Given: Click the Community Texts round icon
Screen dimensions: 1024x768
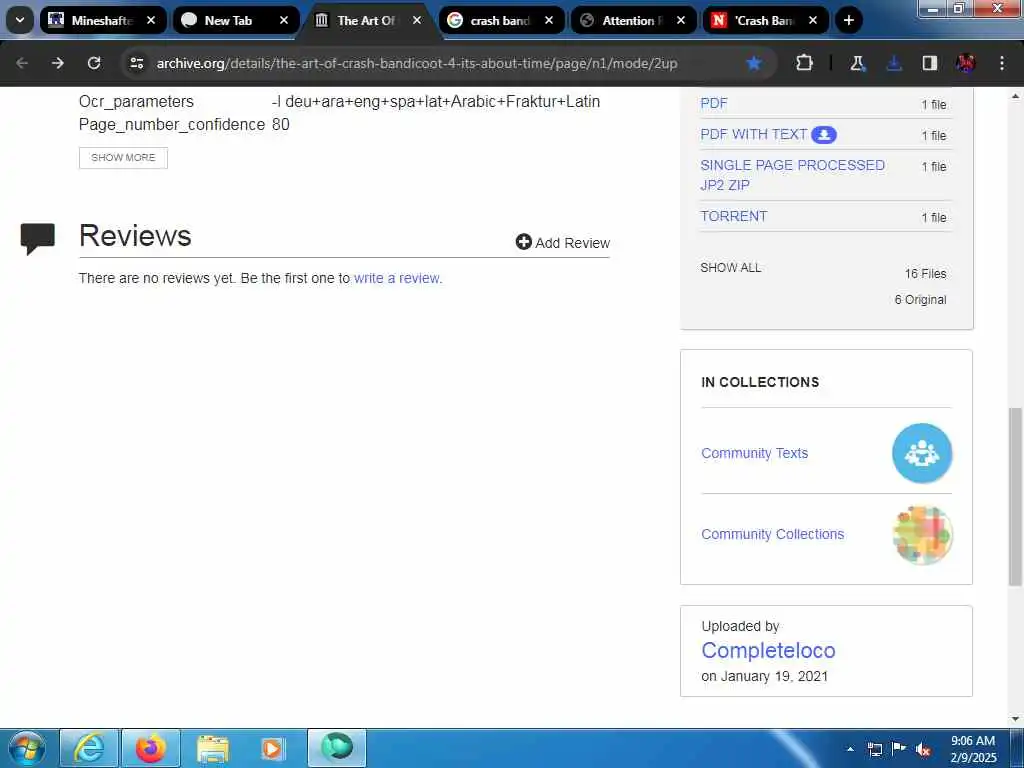Looking at the screenshot, I should (x=922, y=453).
